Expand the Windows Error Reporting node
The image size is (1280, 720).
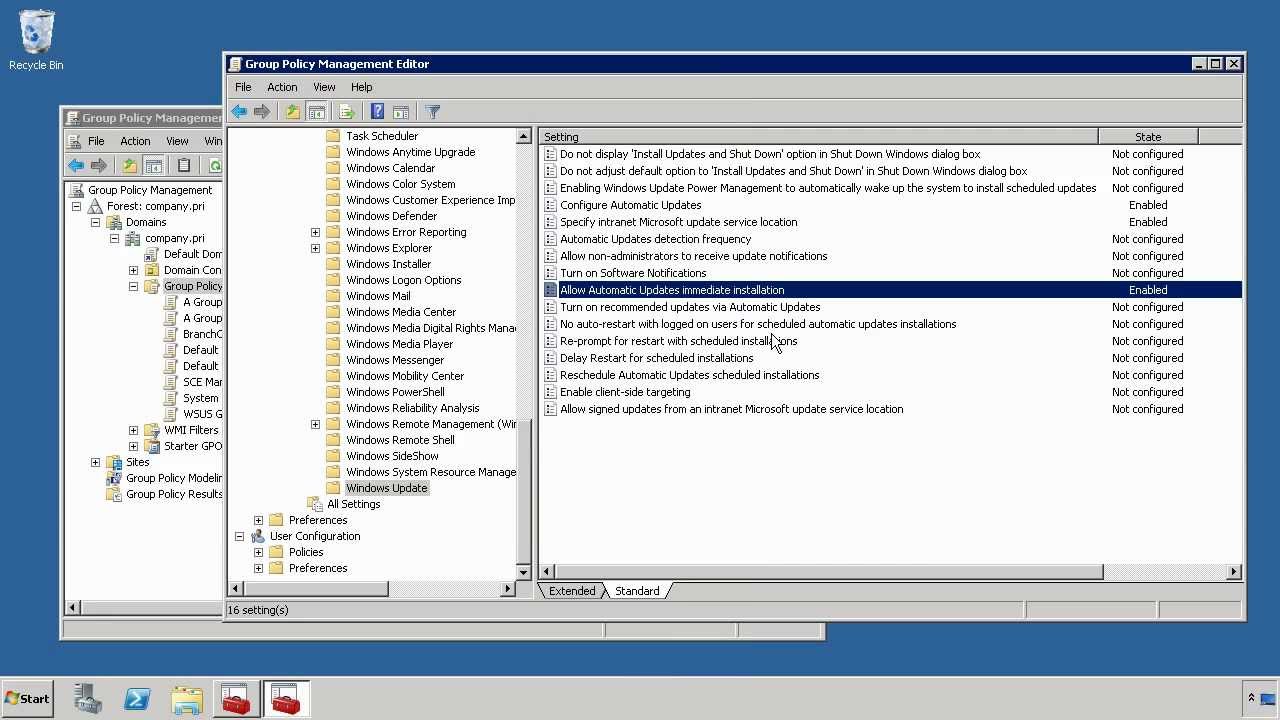click(315, 232)
